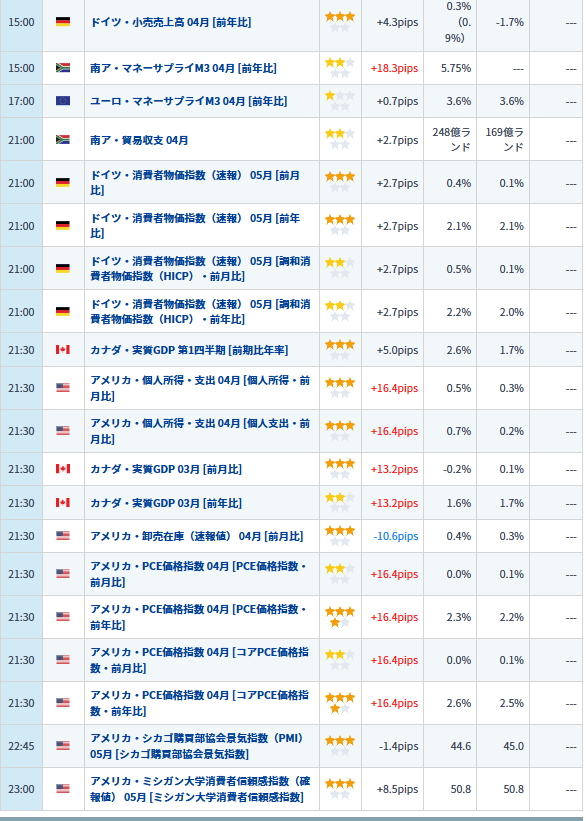The image size is (586, 821).
Task: Click star rating for 南ア・貿易収支 row
Action: (340, 139)
